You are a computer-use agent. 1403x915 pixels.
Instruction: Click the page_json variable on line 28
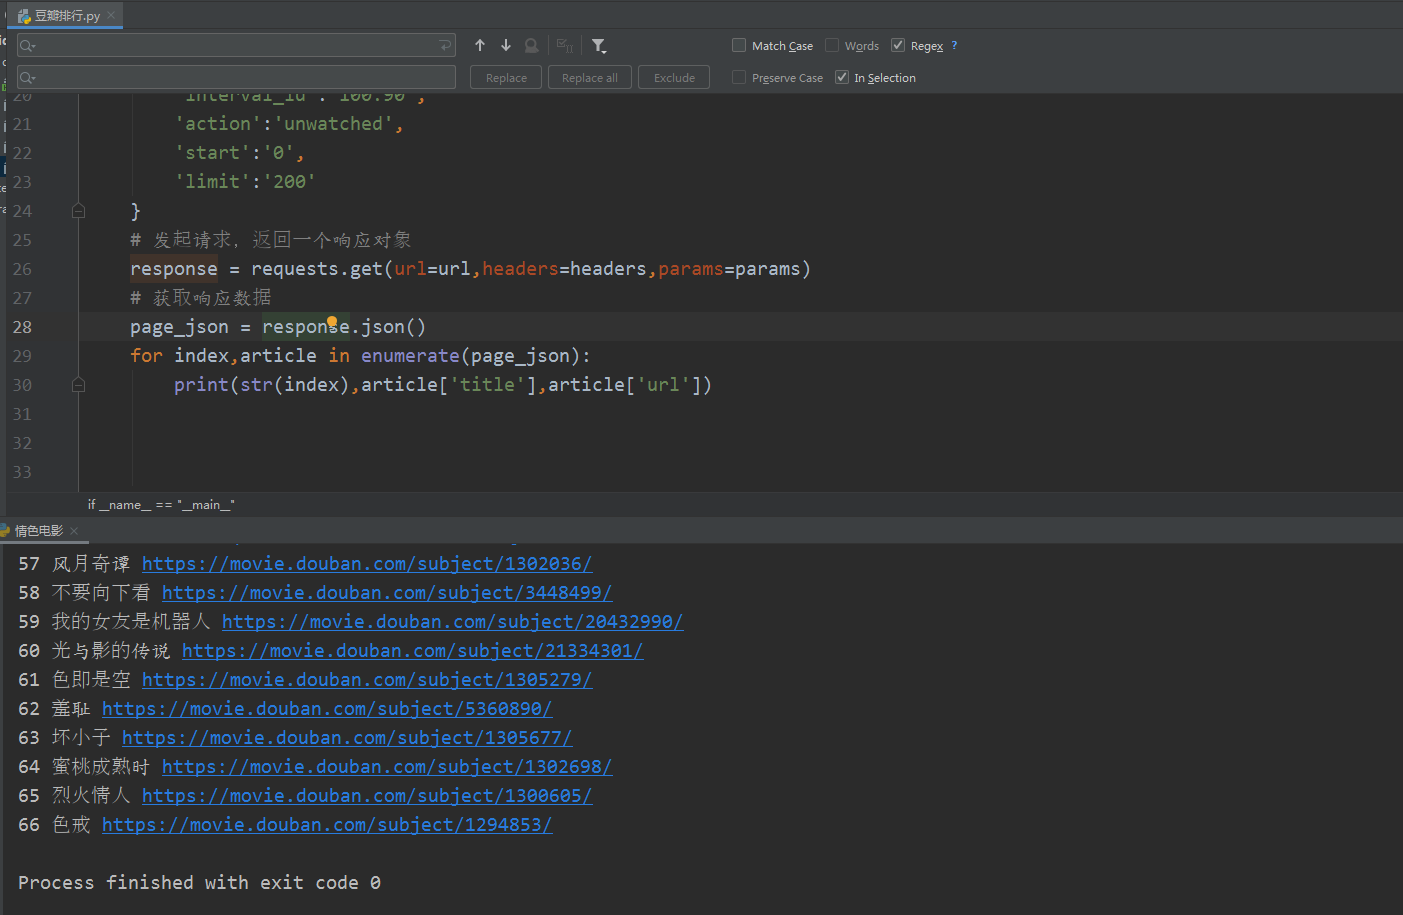[179, 327]
